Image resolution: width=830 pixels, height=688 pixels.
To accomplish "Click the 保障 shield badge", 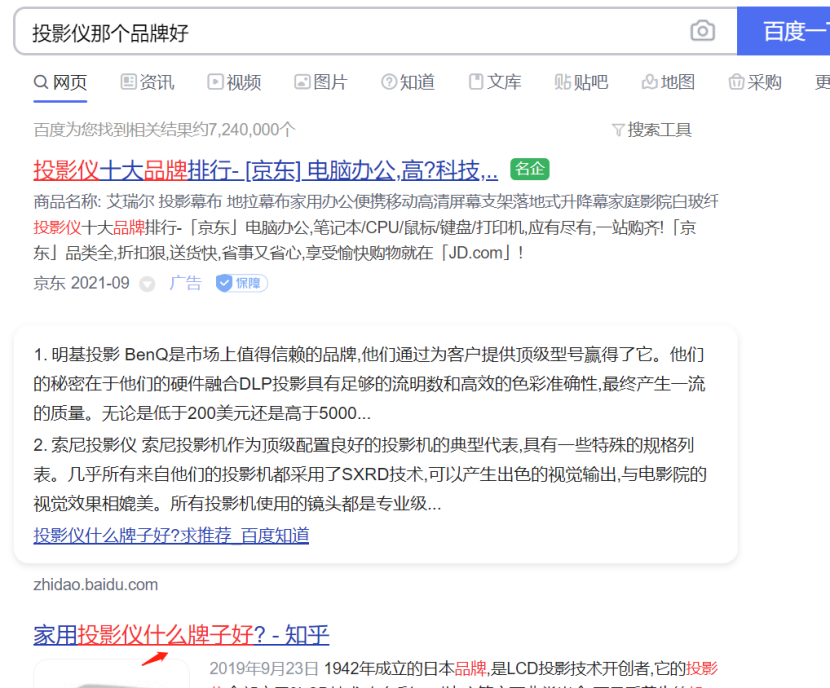I will click(x=241, y=283).
